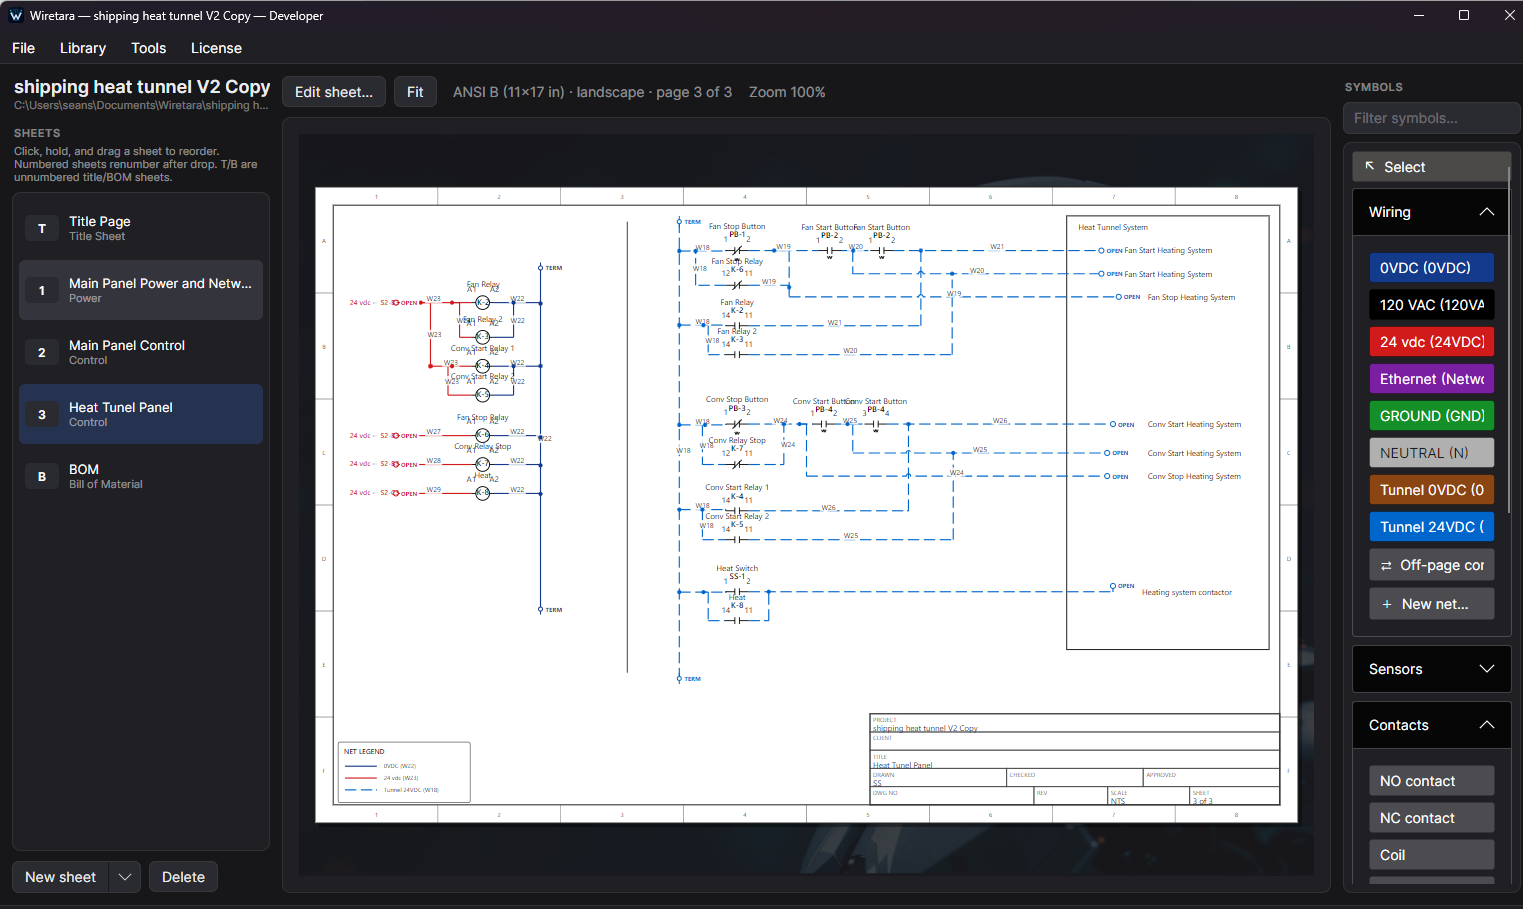1523x909 pixels.
Task: Open the Library menu
Action: point(83,48)
